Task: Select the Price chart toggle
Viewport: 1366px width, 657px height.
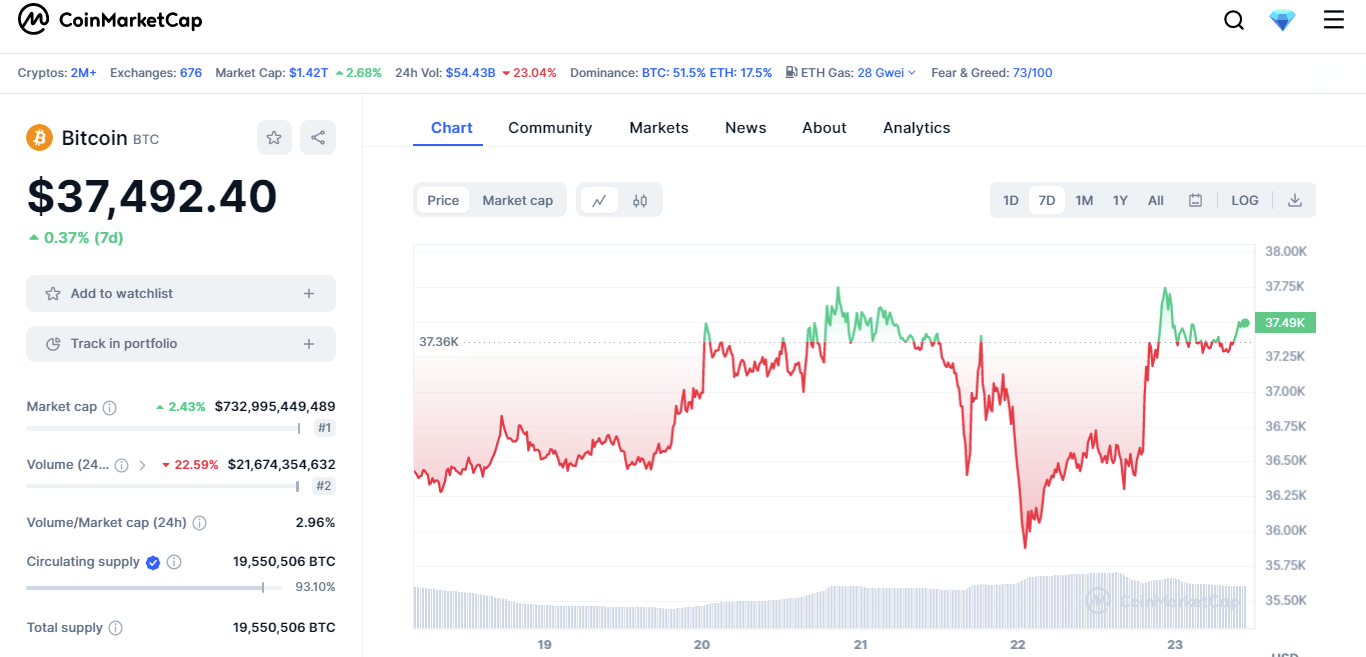Action: tap(443, 200)
